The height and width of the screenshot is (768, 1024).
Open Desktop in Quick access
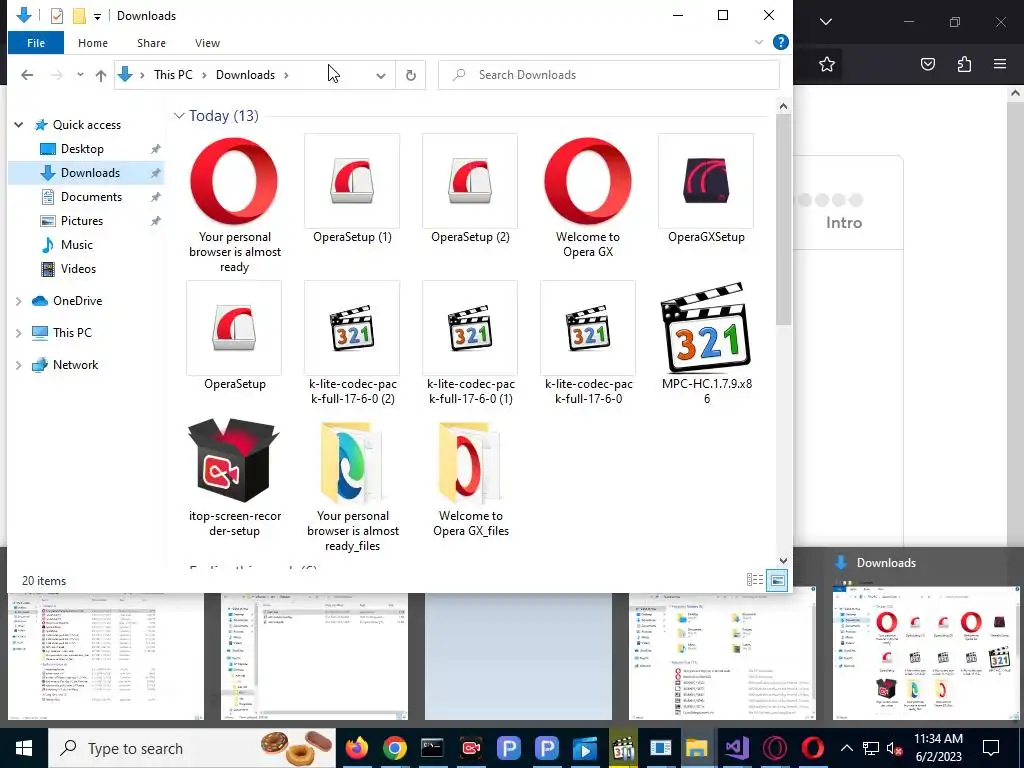pyautogui.click(x=82, y=149)
